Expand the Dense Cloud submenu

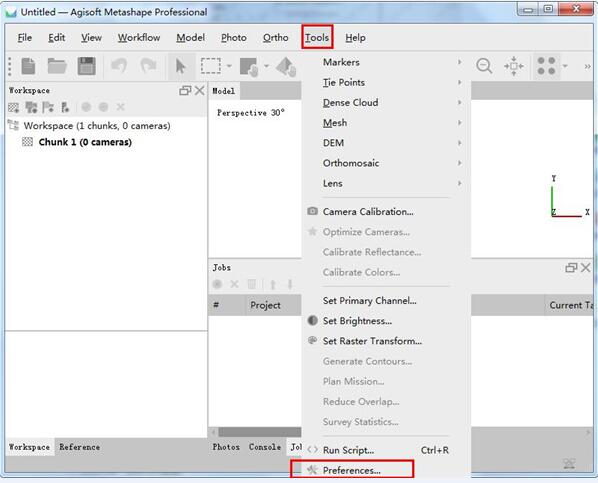click(385, 103)
